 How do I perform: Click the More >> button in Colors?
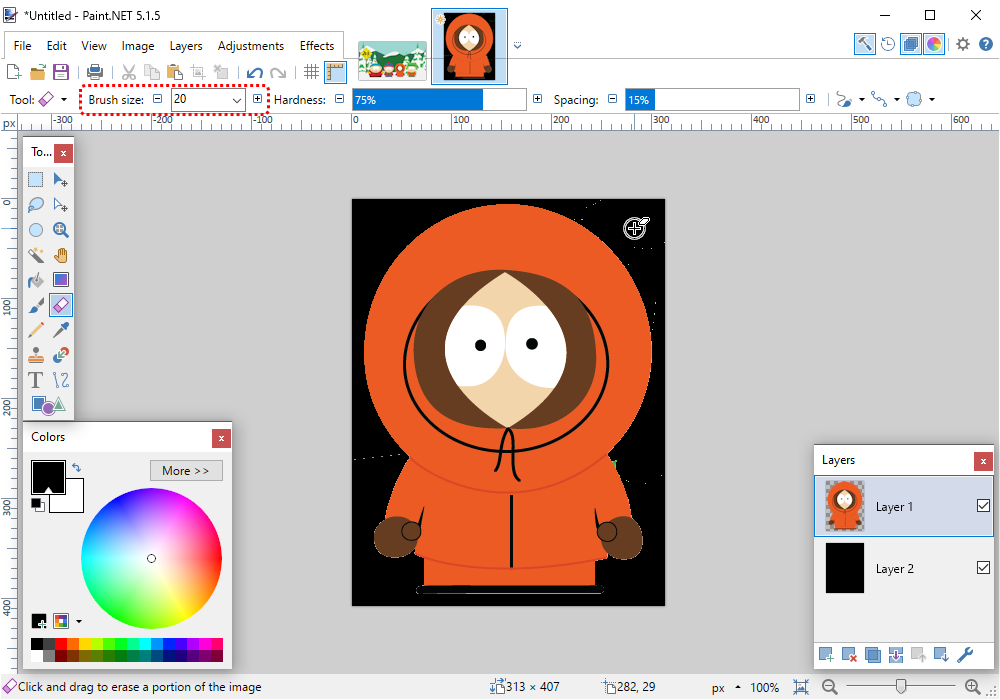click(x=186, y=470)
